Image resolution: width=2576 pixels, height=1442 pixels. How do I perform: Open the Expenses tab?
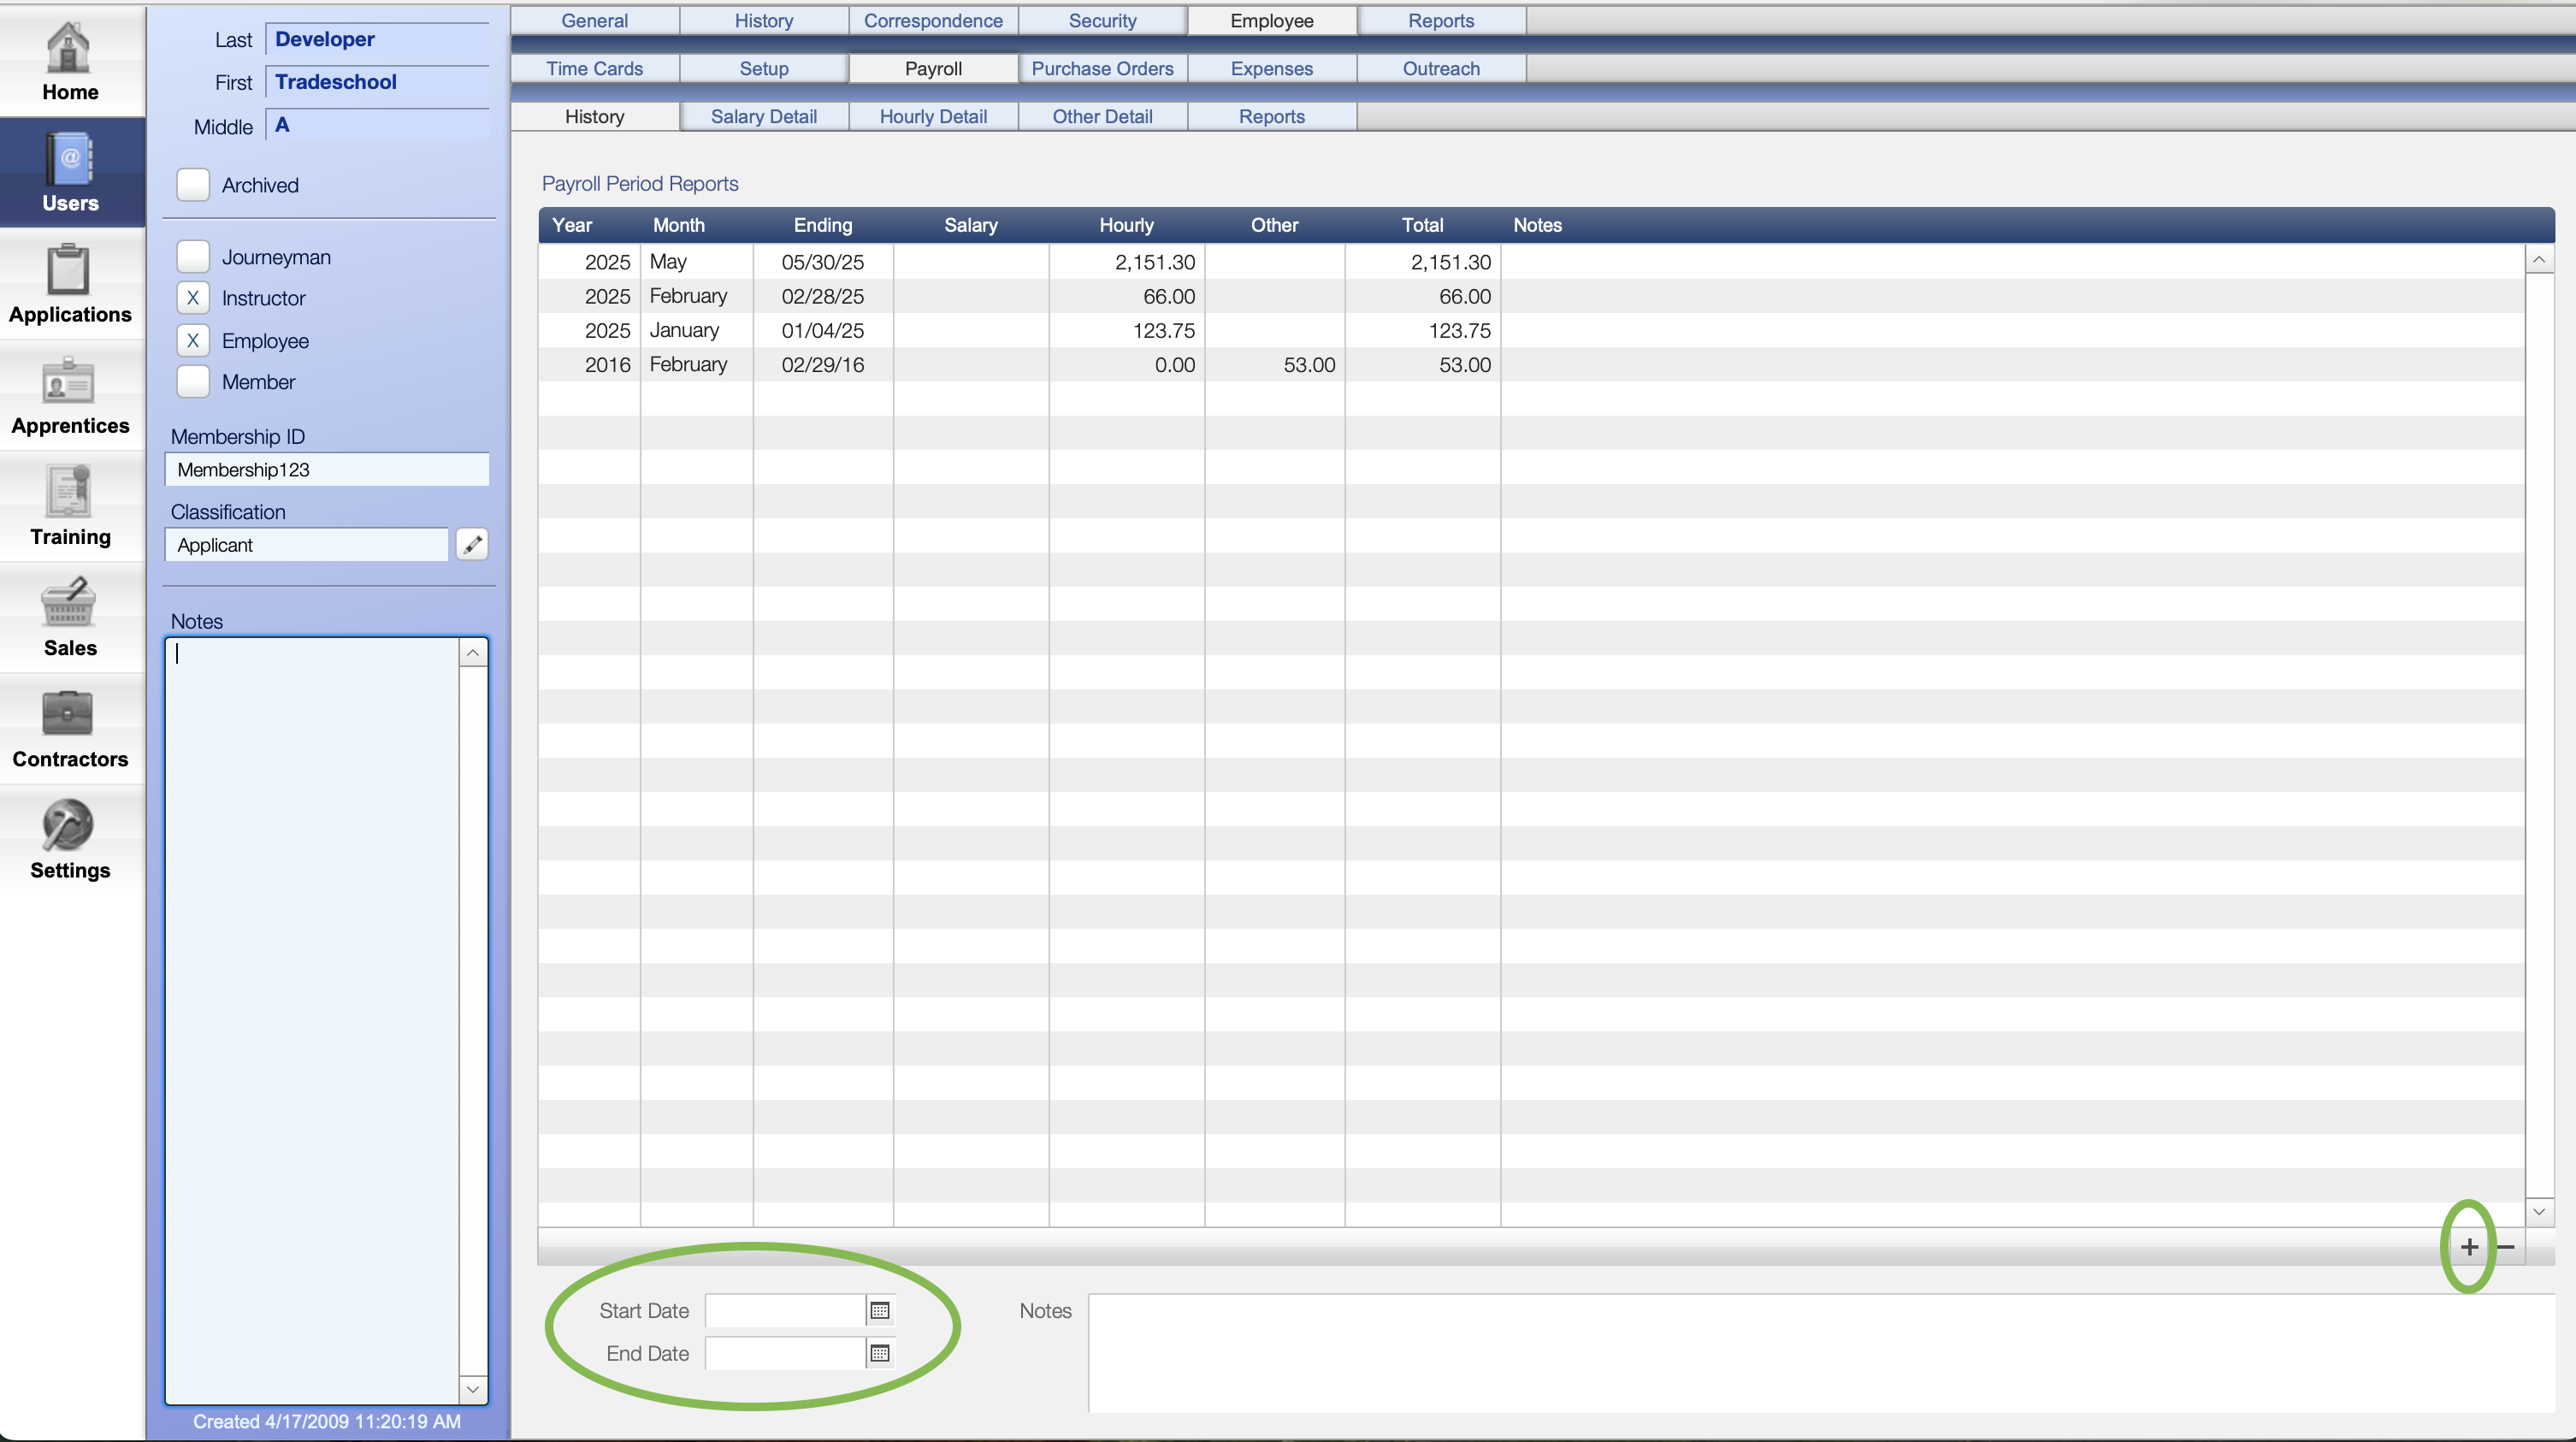(x=1272, y=69)
